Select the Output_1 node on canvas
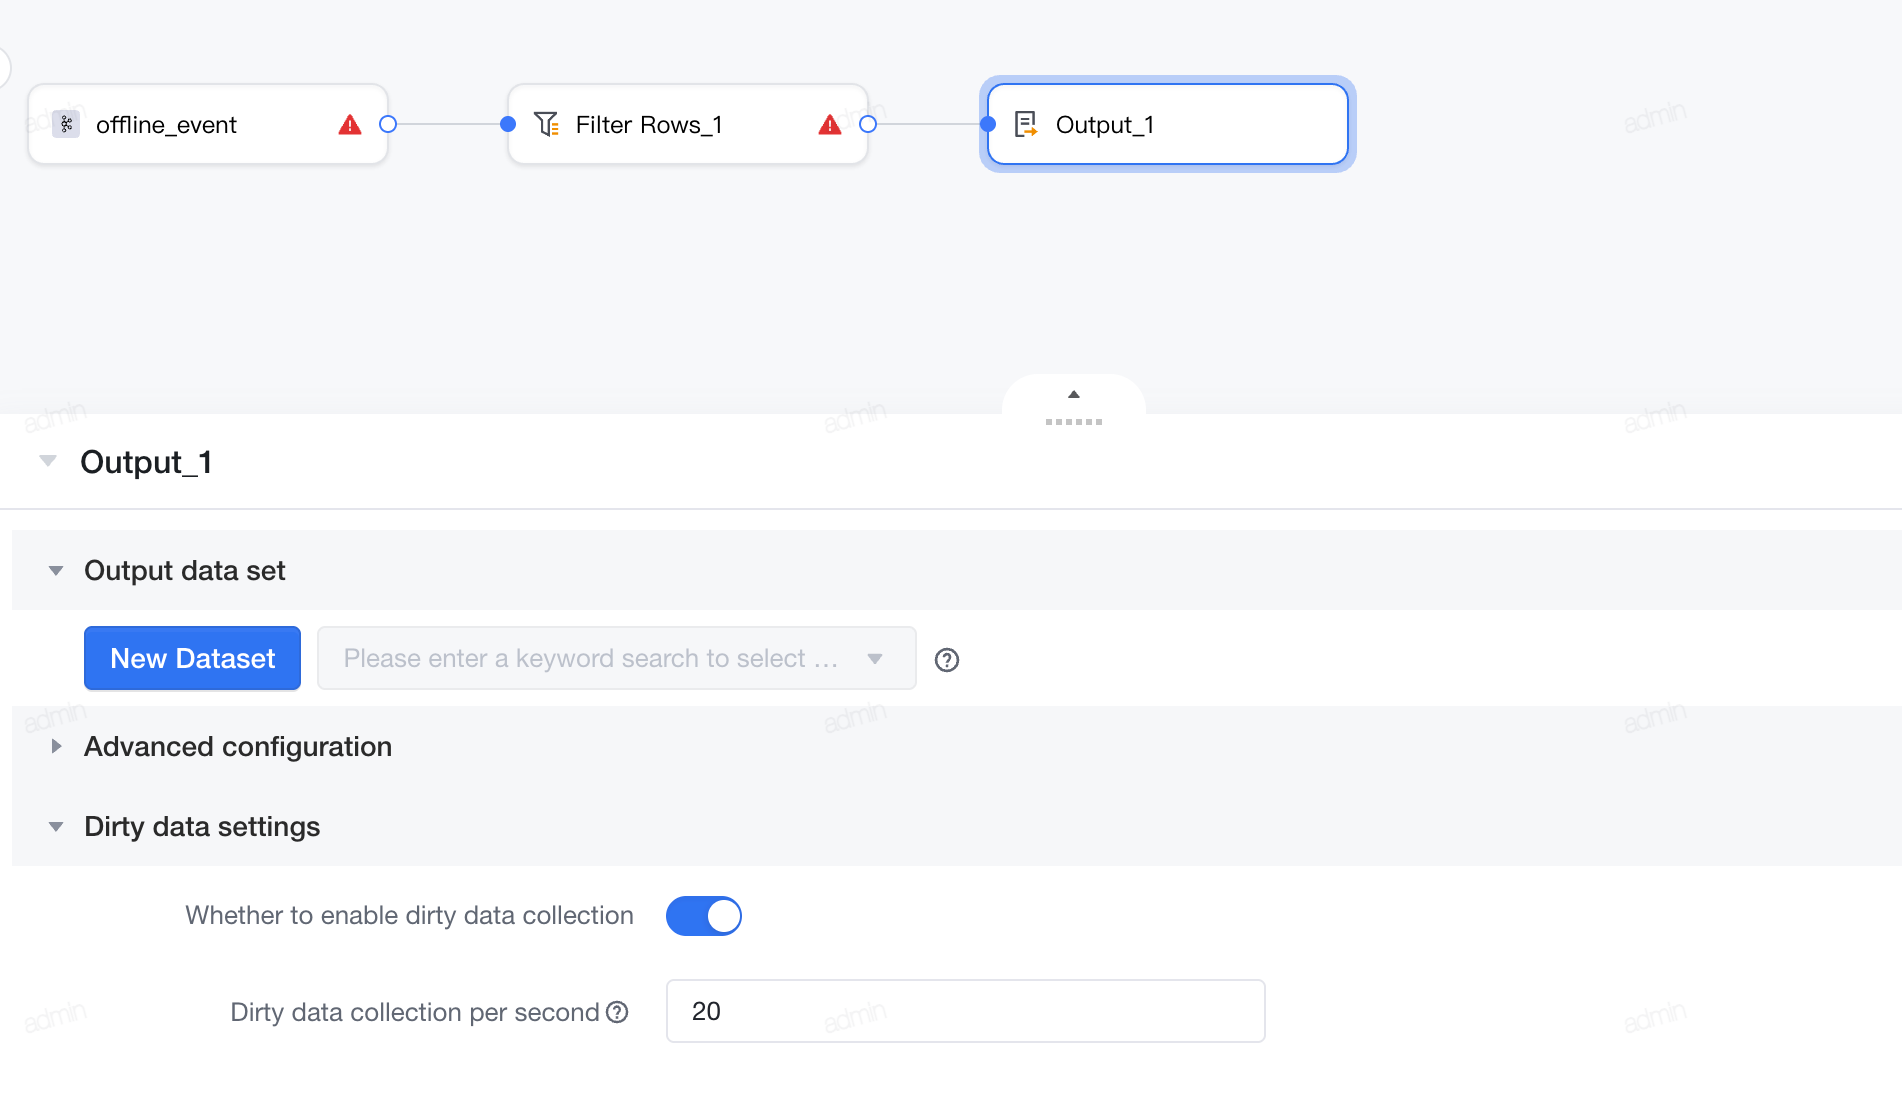 coord(1167,124)
